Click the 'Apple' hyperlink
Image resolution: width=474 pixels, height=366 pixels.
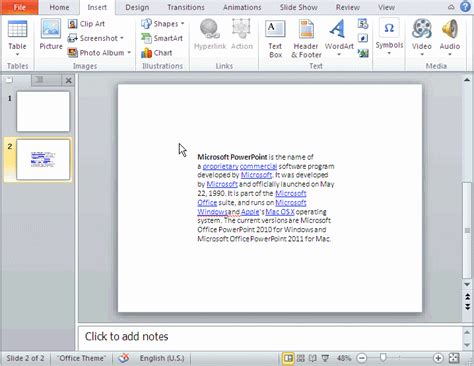coord(250,212)
